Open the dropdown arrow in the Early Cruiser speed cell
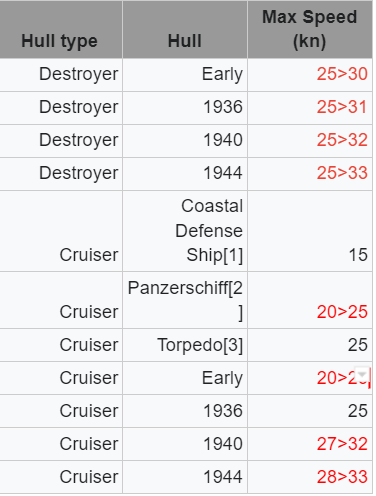 pyautogui.click(x=362, y=373)
